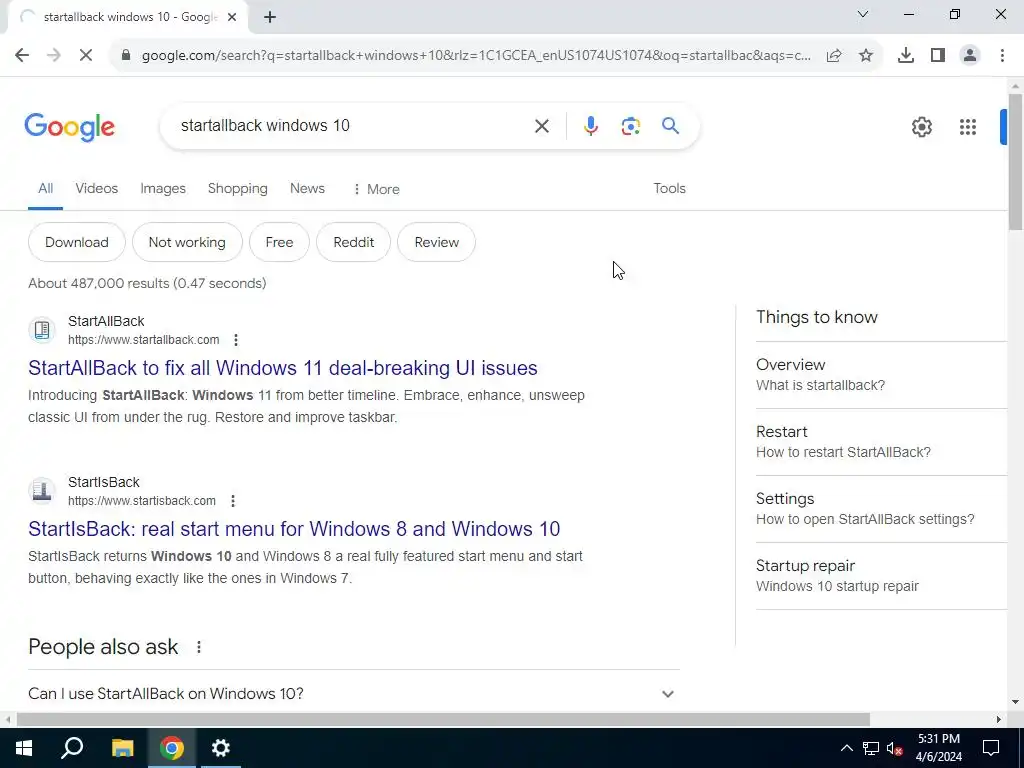Search by image with Google Lens icon
1024x768 pixels.
[x=630, y=126]
